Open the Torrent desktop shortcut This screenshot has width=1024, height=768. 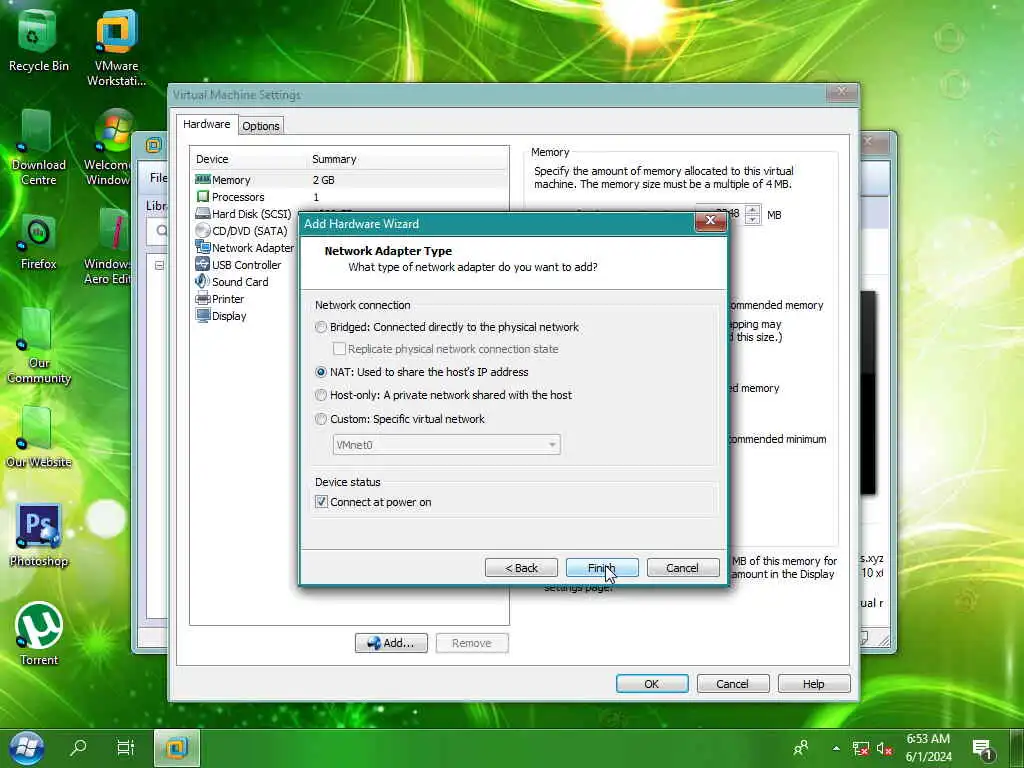[38, 633]
